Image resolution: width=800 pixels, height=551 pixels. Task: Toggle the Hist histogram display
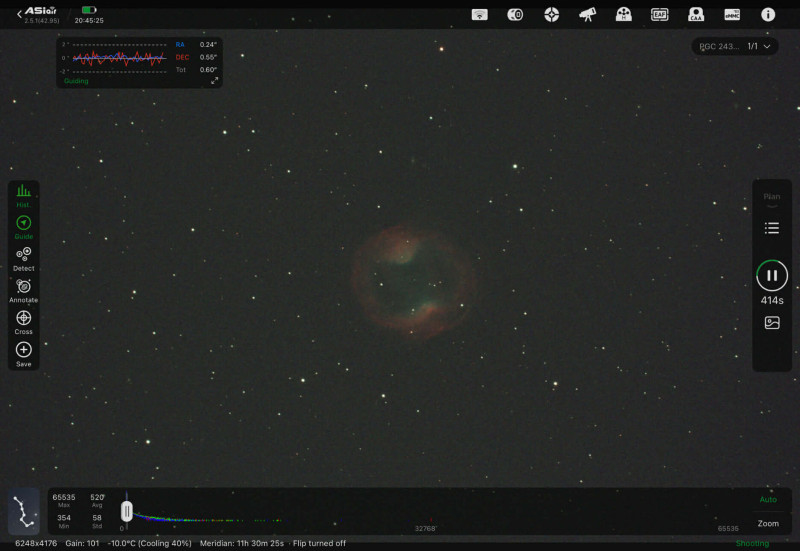point(23,194)
